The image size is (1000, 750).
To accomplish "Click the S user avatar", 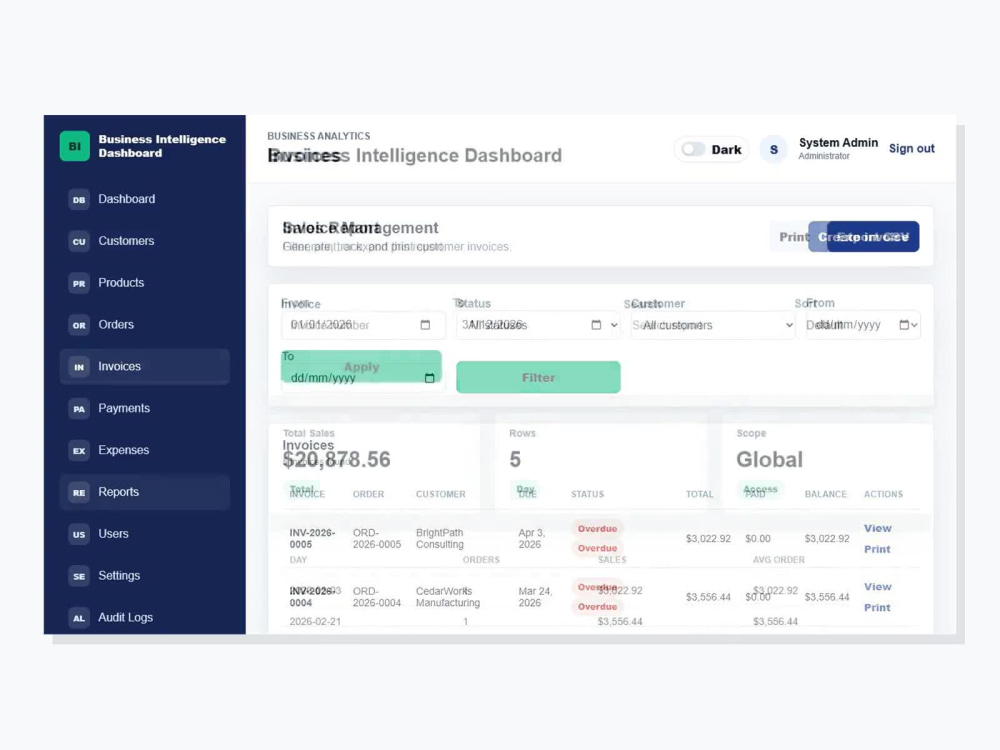I will (774, 149).
